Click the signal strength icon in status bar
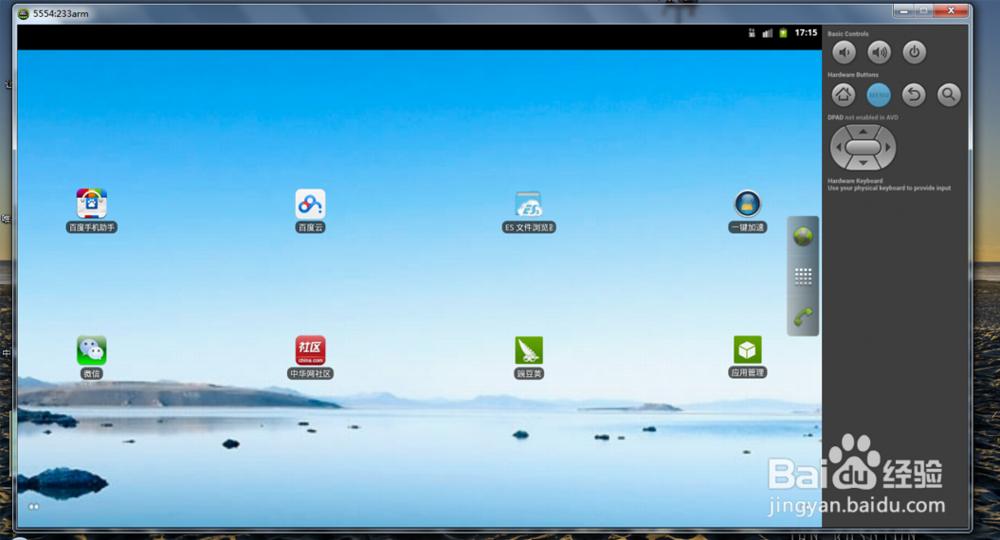 coord(767,33)
